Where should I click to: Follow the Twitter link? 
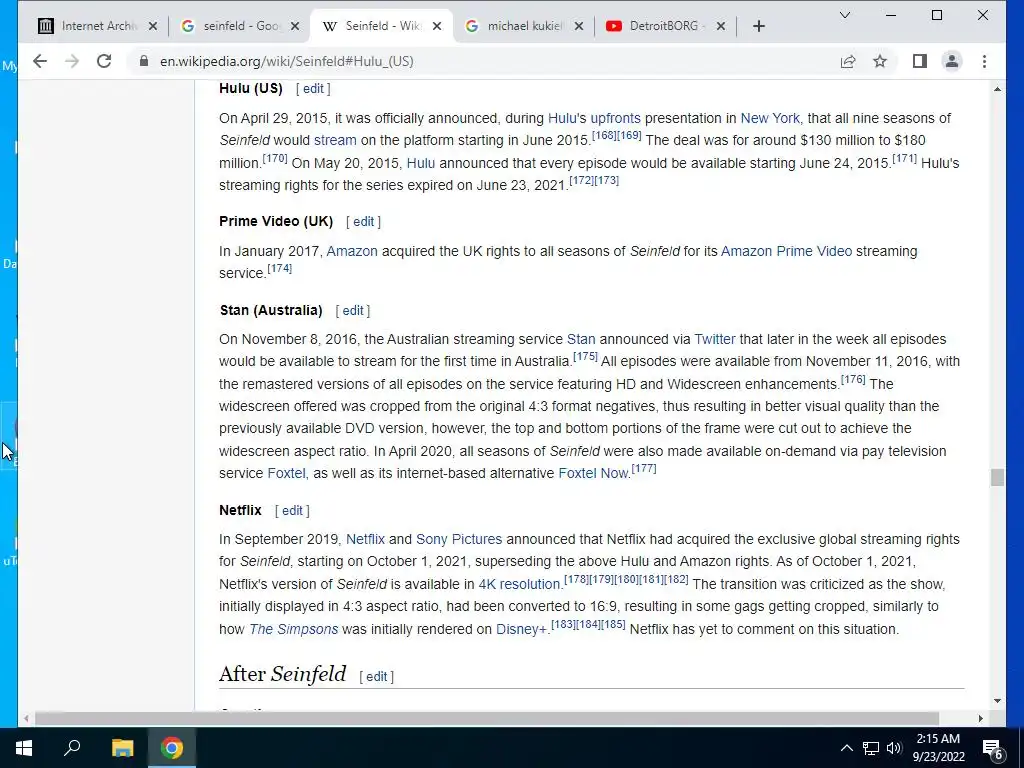[714, 340]
